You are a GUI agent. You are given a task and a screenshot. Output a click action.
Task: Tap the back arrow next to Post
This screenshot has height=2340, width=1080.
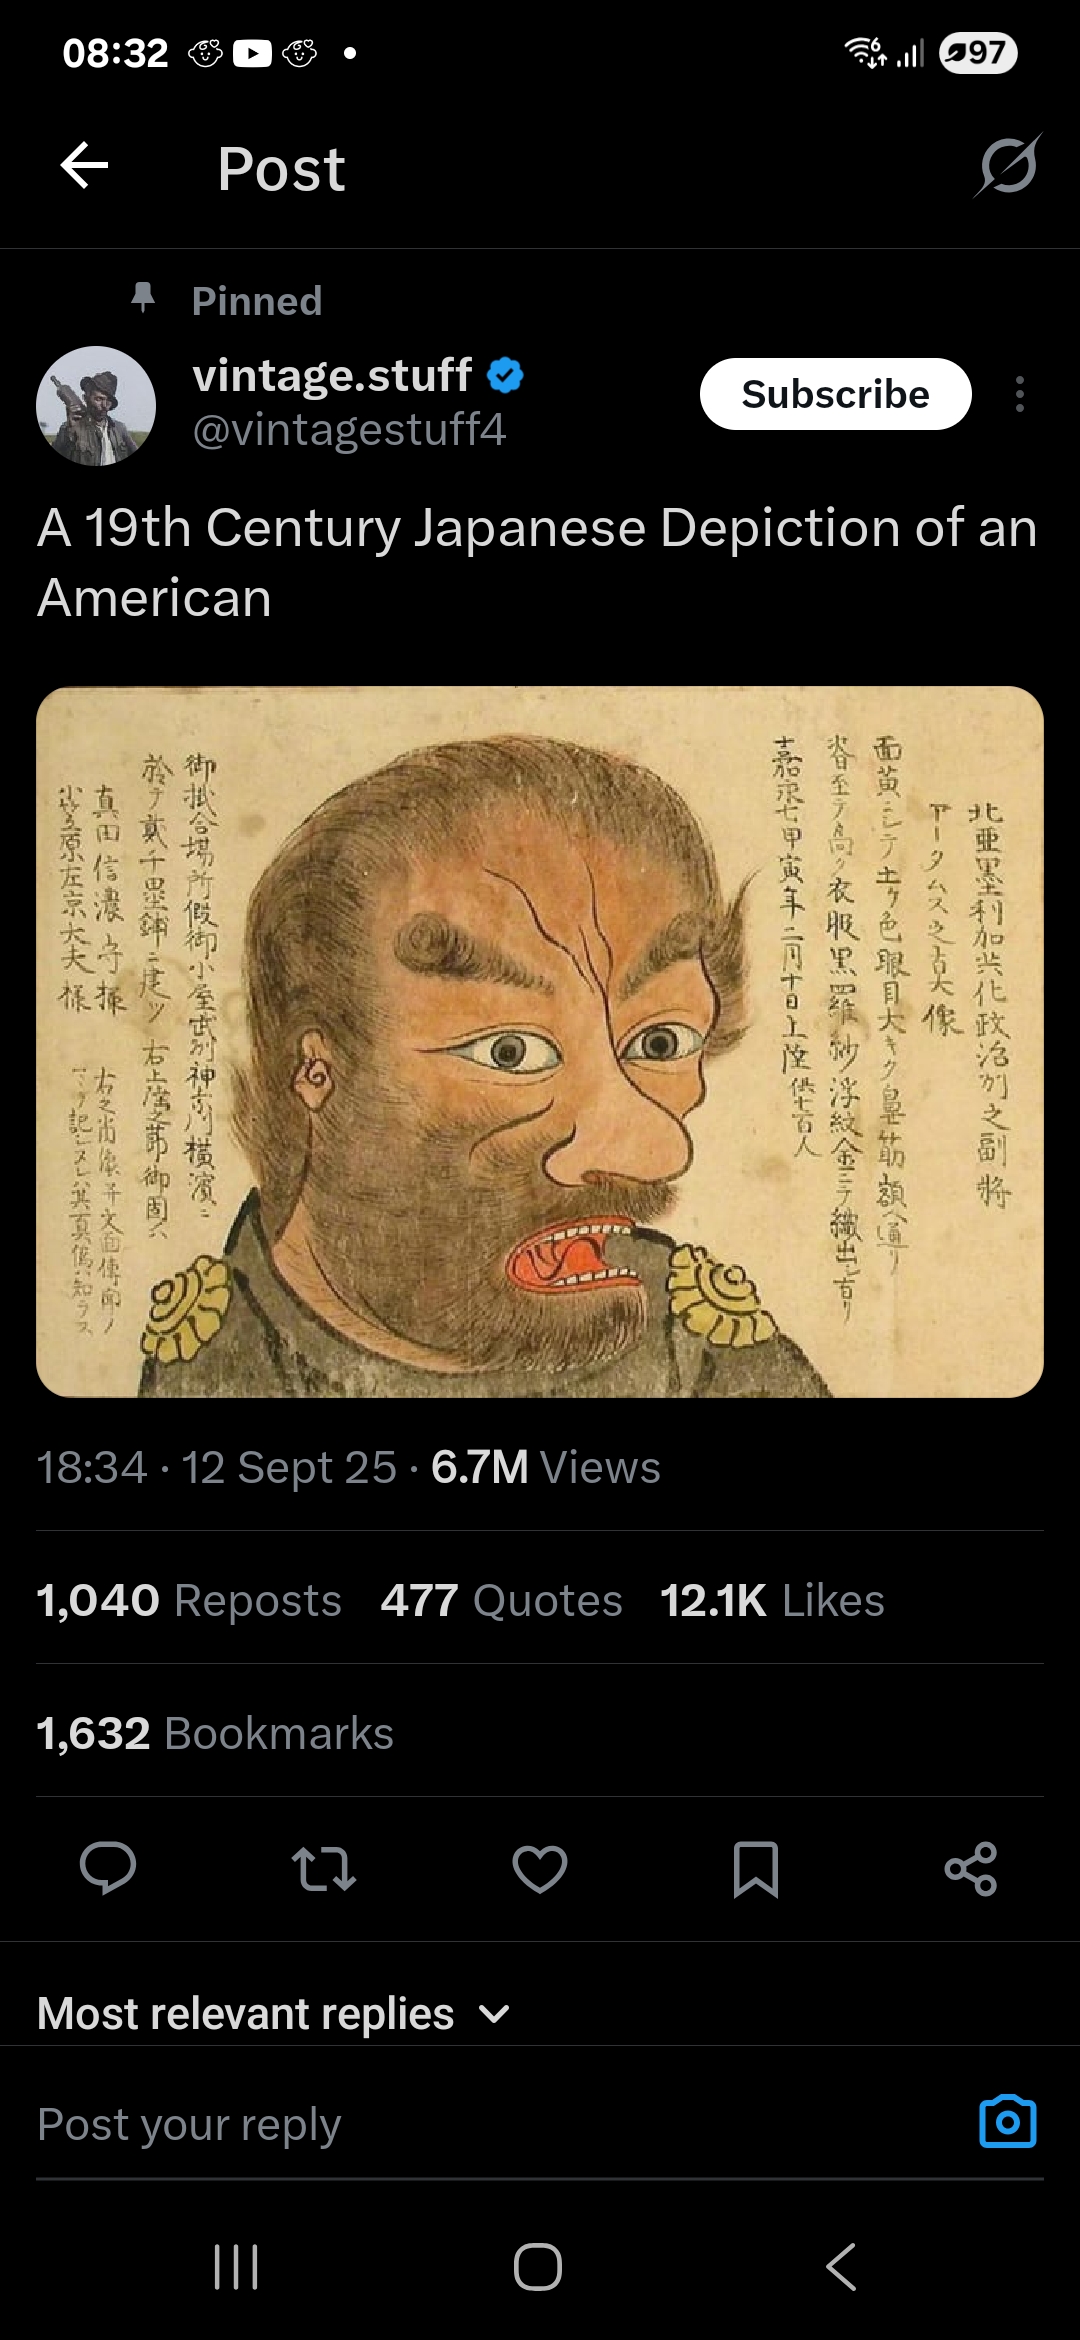(x=84, y=166)
